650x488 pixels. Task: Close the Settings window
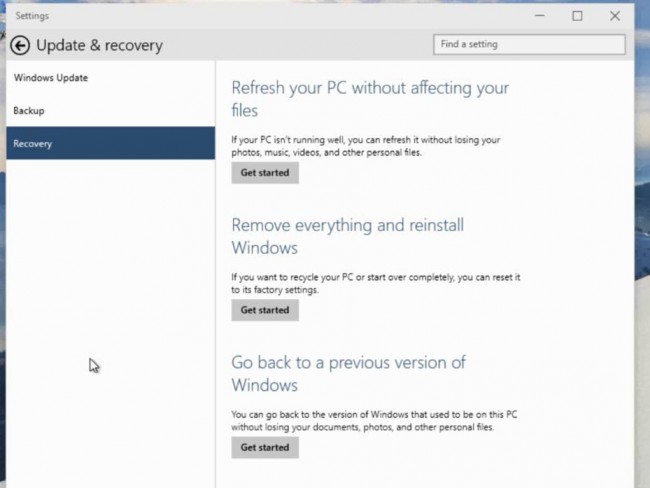[615, 16]
